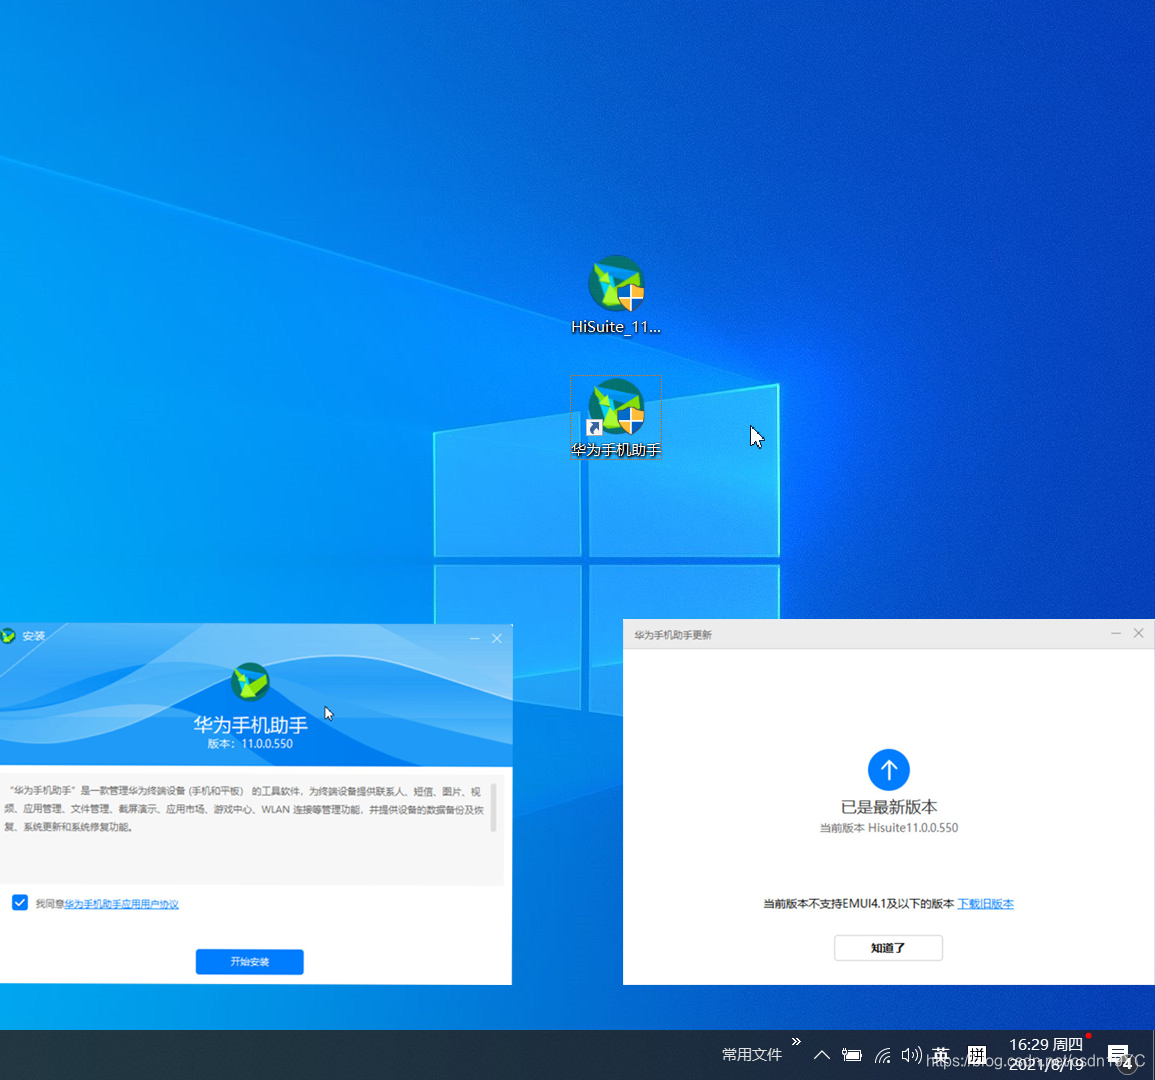This screenshot has width=1155, height=1080.
Task: Expand the 常用文件 toolbar chevron
Action: pos(796,1042)
